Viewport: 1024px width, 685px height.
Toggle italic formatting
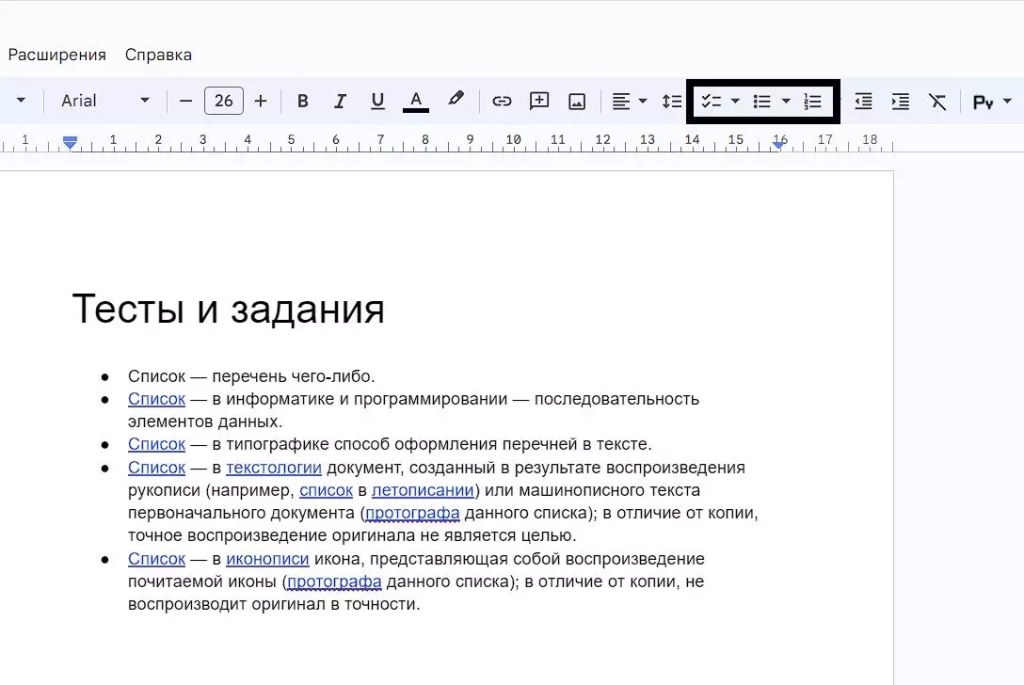340,100
